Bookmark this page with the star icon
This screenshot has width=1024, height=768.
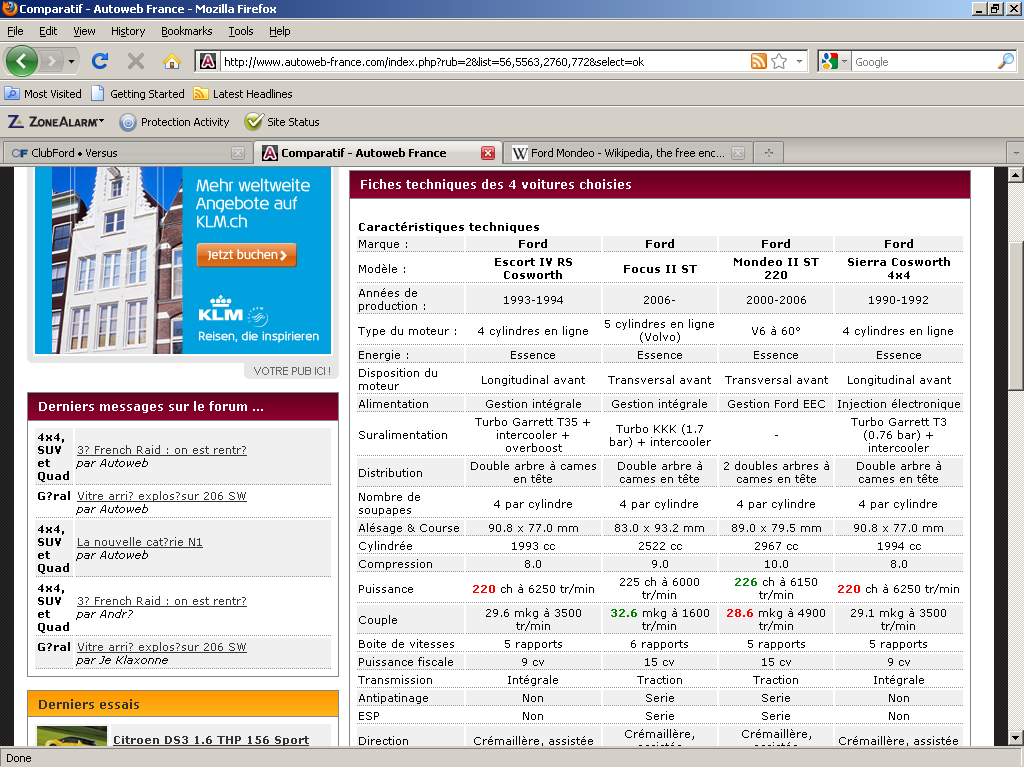(779, 62)
